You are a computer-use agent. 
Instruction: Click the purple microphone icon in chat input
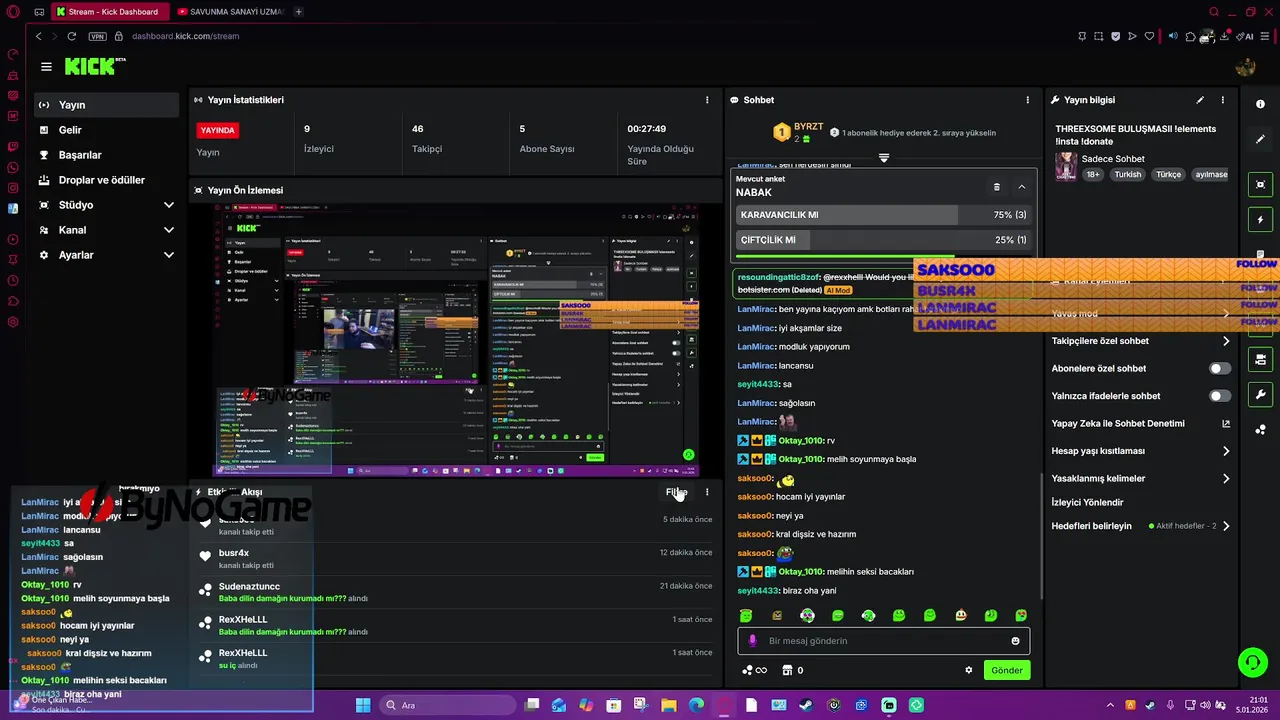pyautogui.click(x=754, y=641)
